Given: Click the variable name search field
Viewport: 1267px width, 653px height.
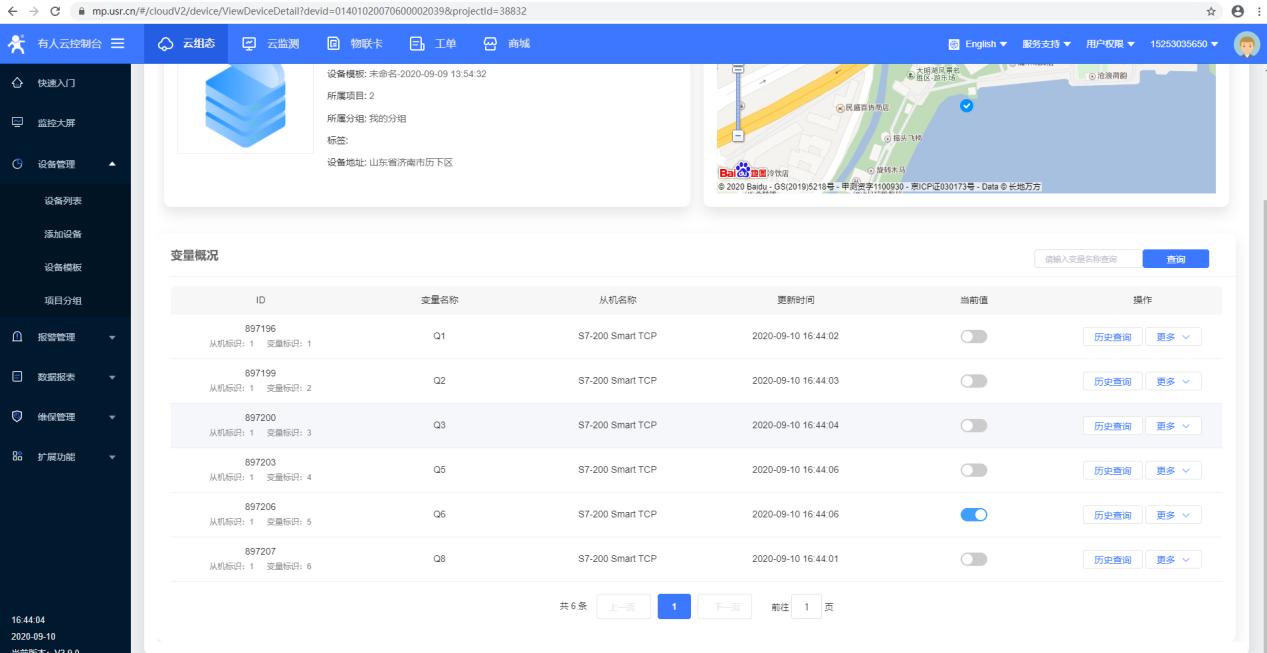Looking at the screenshot, I should click(x=1088, y=259).
